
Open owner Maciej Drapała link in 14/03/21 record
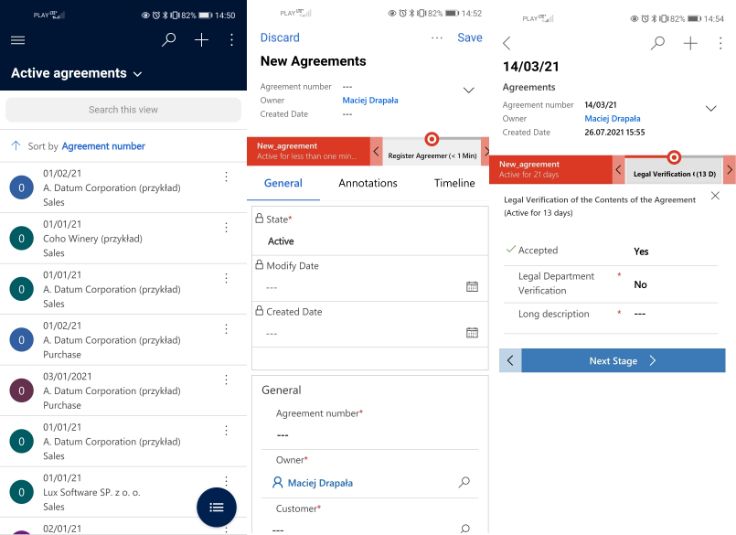click(612, 119)
